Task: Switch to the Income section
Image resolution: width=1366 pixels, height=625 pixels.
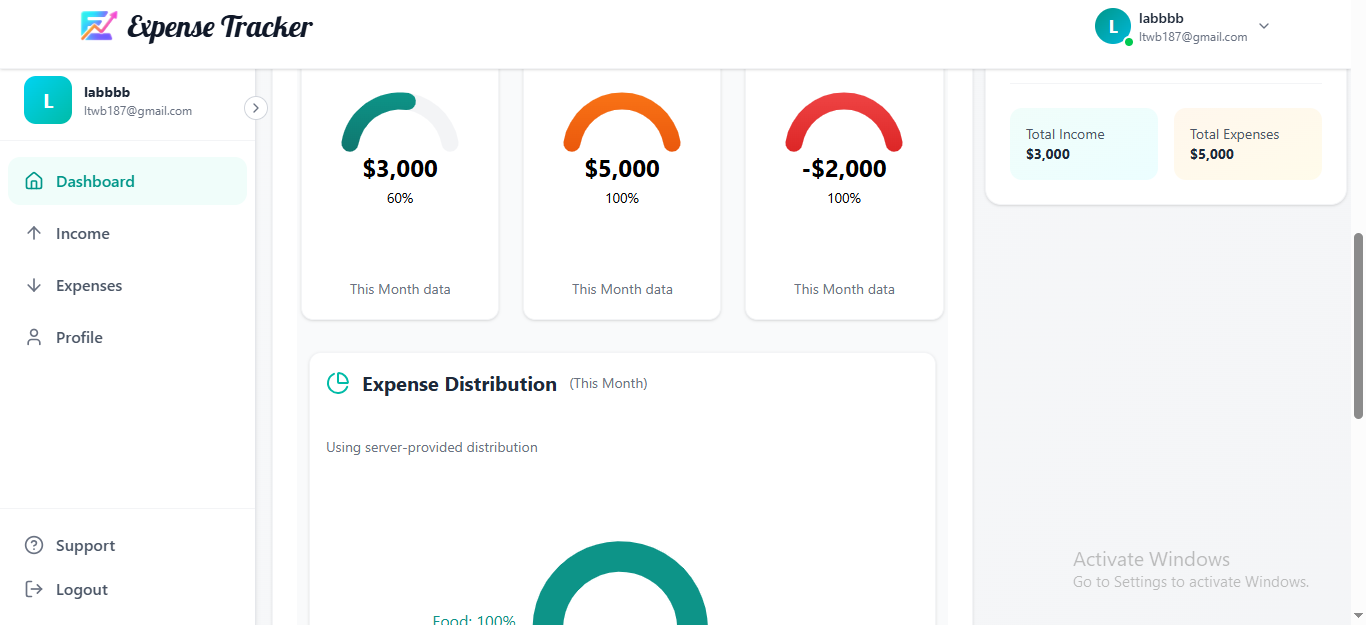Action: [82, 233]
